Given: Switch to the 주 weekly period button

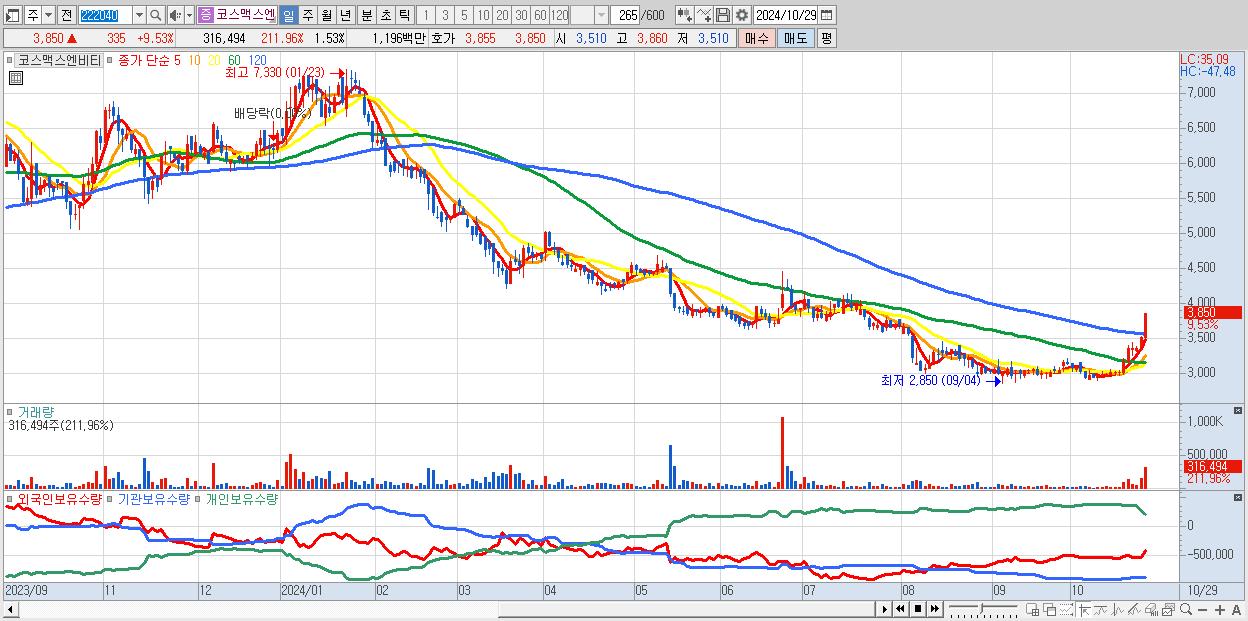Looking at the screenshot, I should pos(307,15).
